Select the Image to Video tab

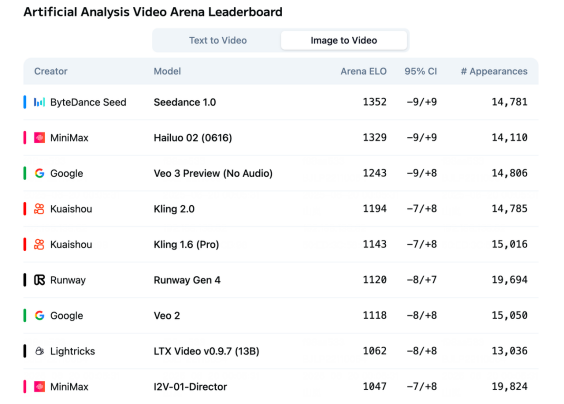click(344, 40)
